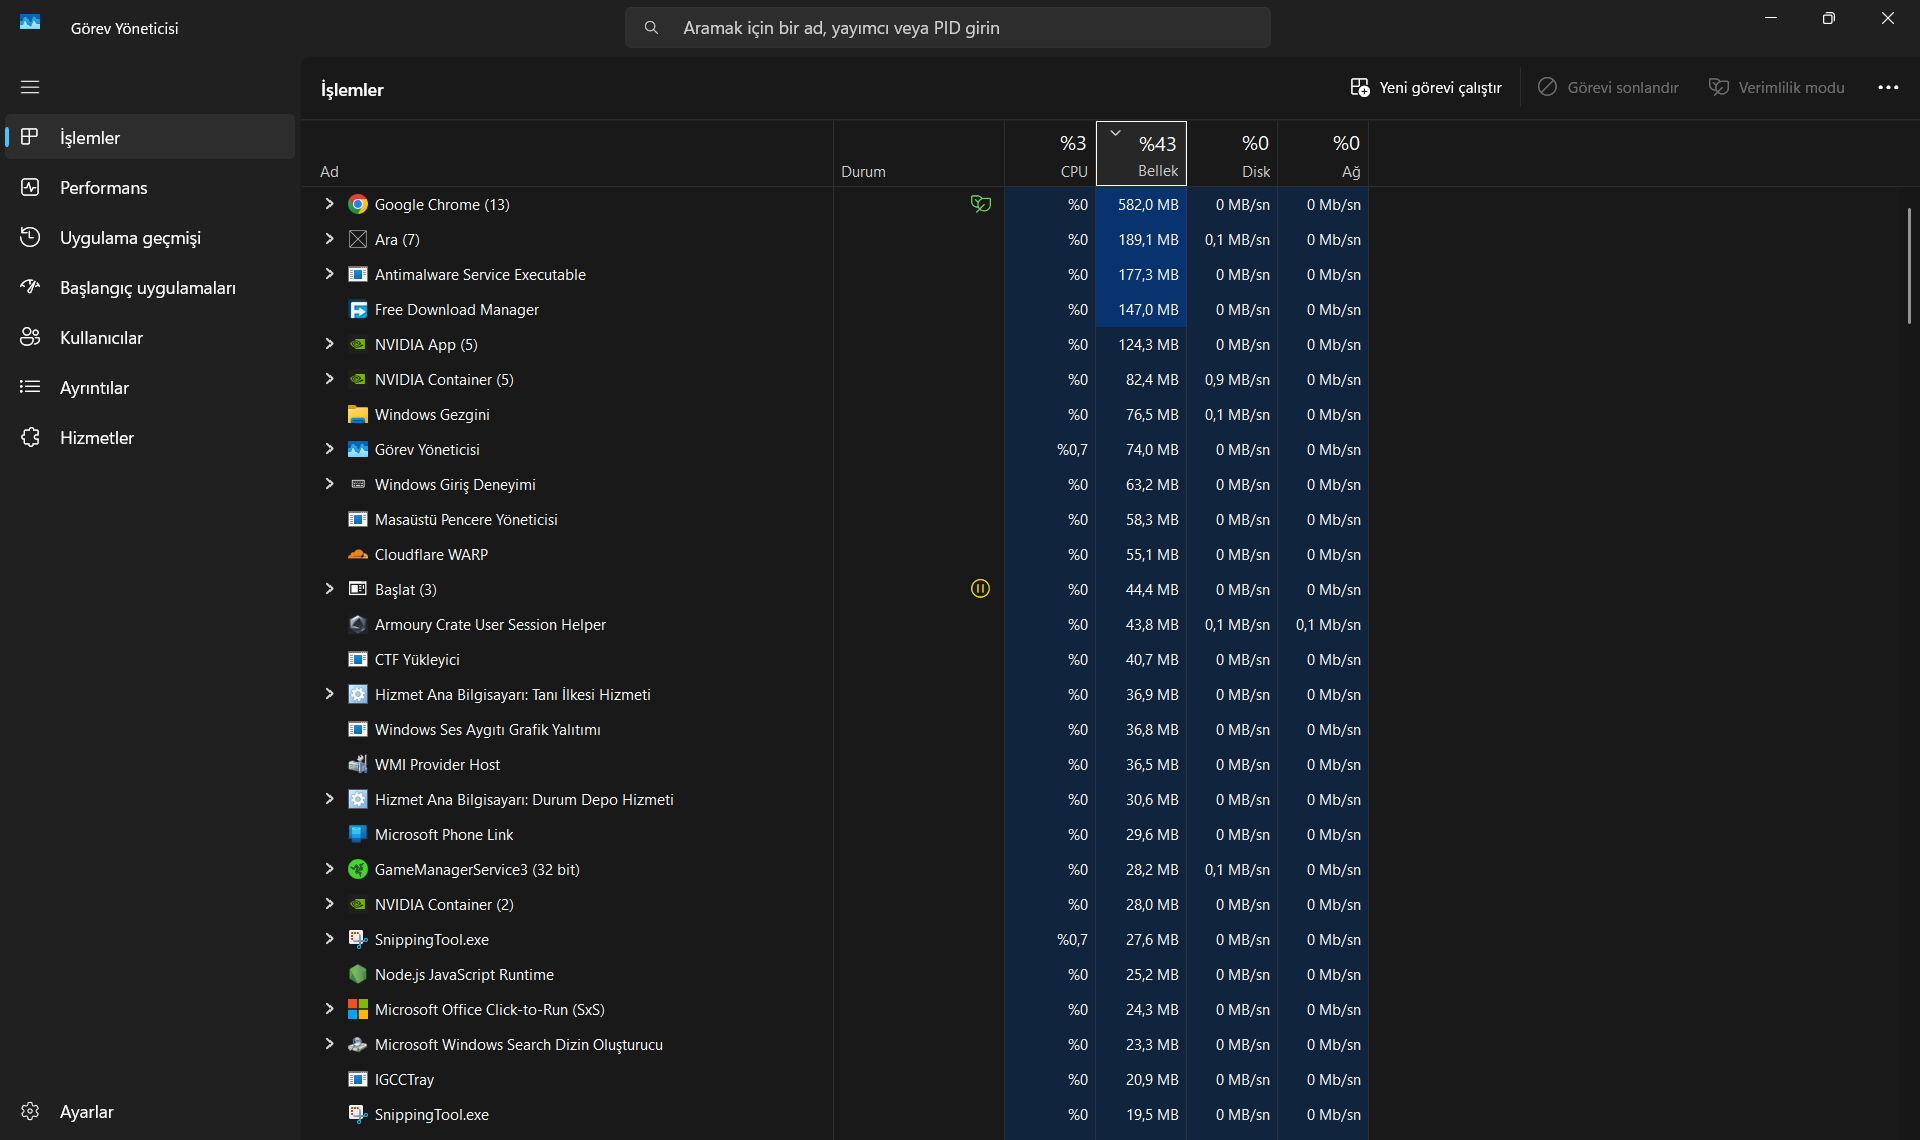Image resolution: width=1920 pixels, height=1140 pixels.
Task: Open the Kullanıcılar page
Action: pyautogui.click(x=150, y=337)
